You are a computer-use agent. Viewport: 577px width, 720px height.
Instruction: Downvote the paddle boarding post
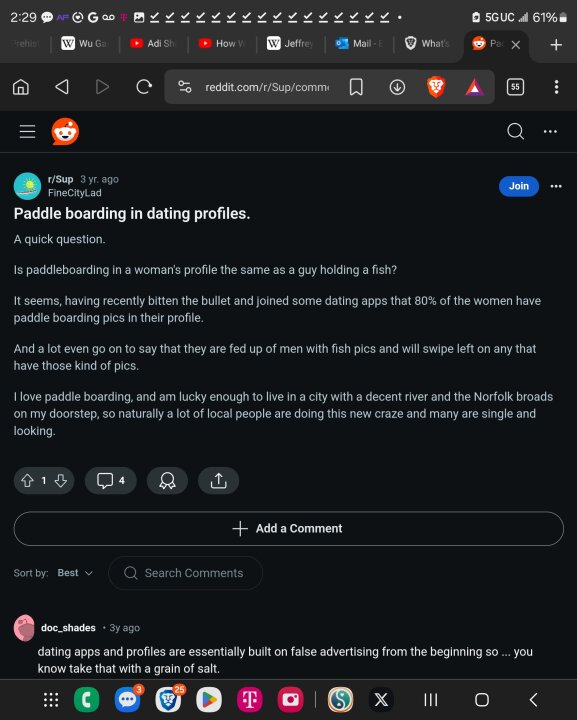(x=61, y=481)
